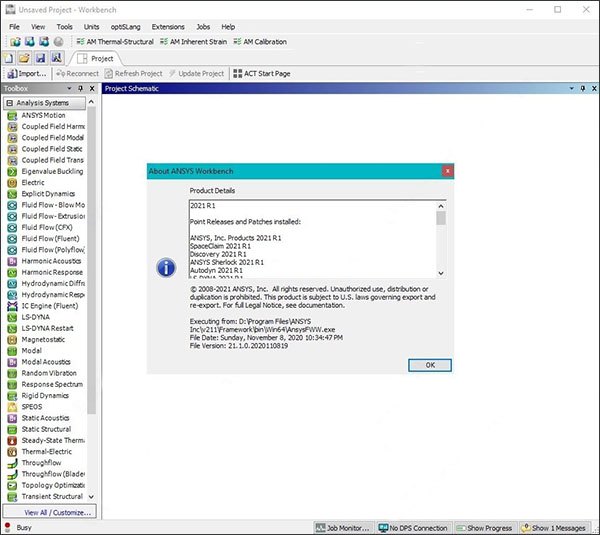
Task: Click No DPS Connection status button
Action: [x=413, y=528]
